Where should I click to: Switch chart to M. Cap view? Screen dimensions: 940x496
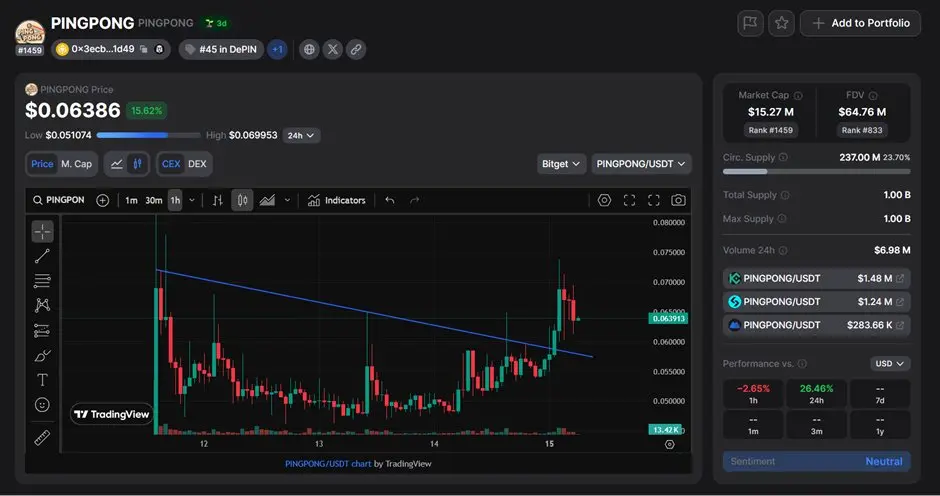click(77, 164)
